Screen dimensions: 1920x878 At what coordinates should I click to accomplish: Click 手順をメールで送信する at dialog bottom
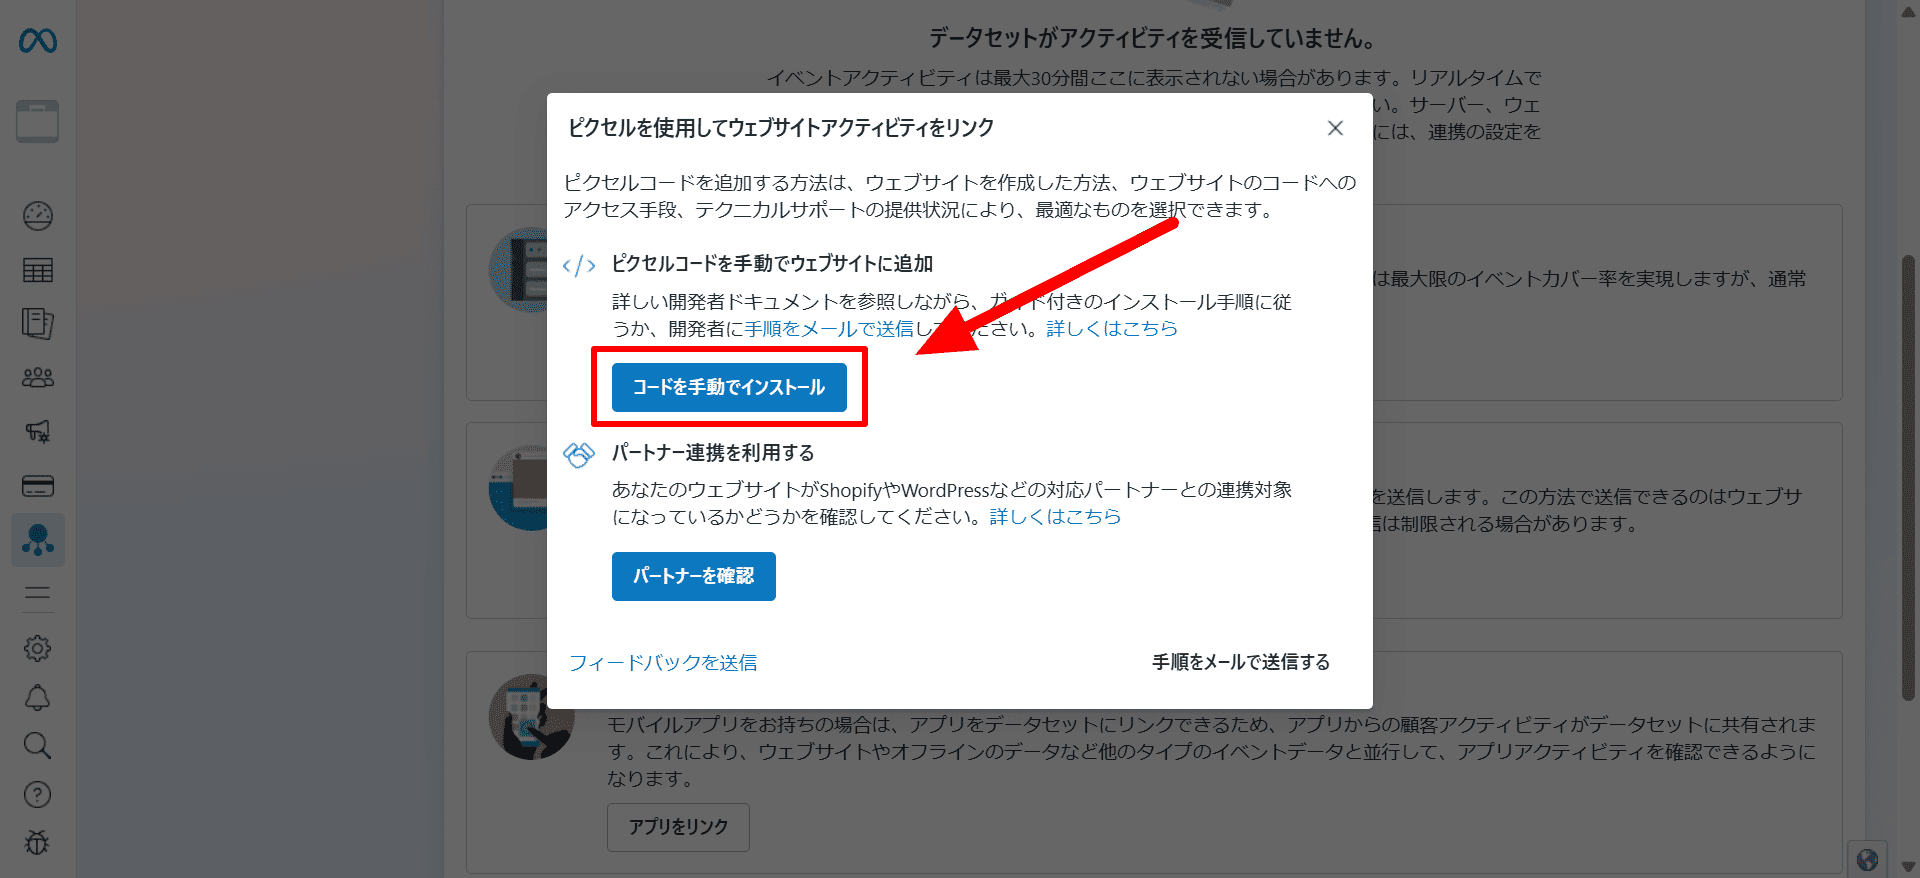pos(1241,662)
